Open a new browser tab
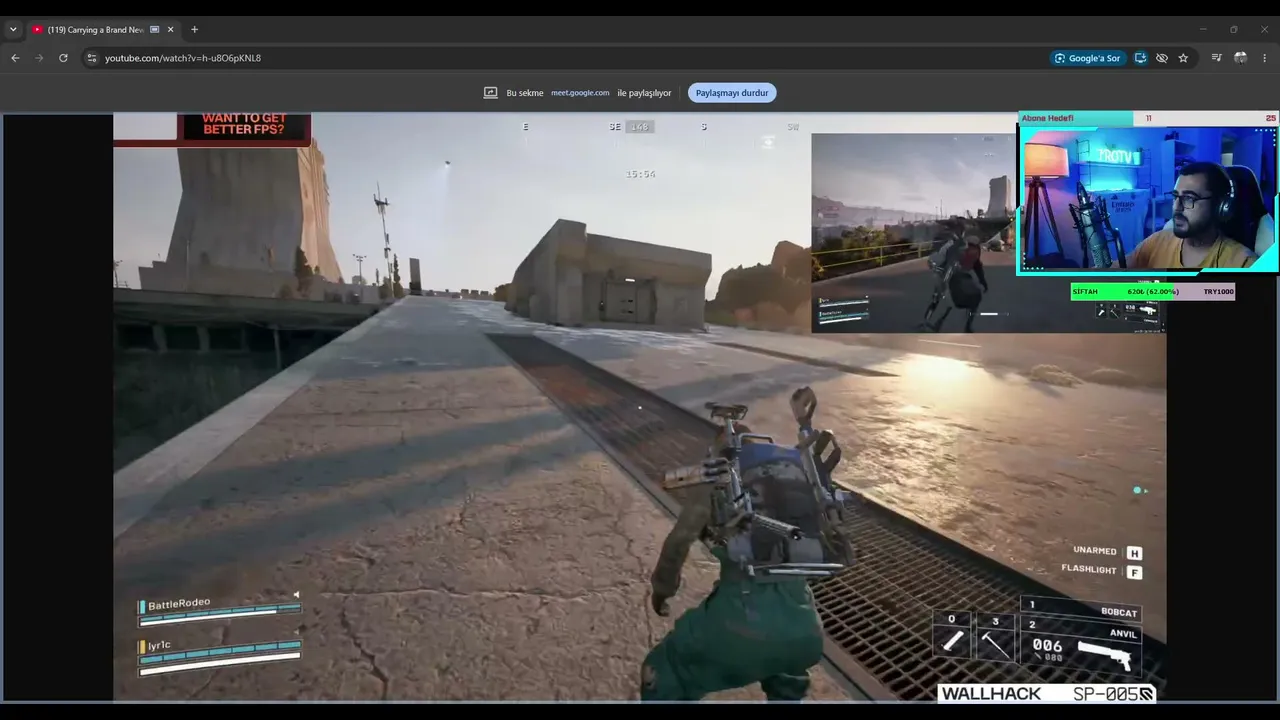Viewport: 1280px width, 720px height. pos(194,30)
